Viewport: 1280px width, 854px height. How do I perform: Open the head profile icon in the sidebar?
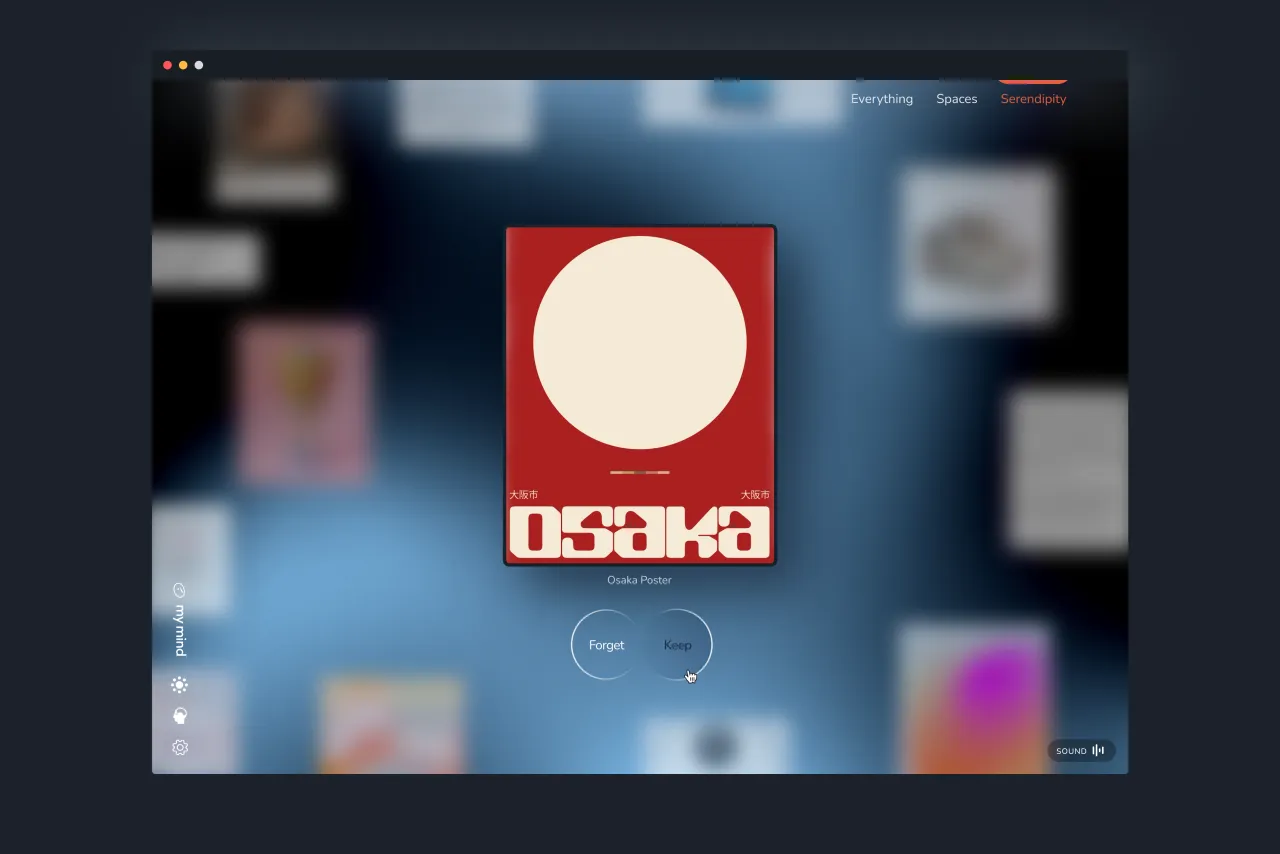point(180,716)
